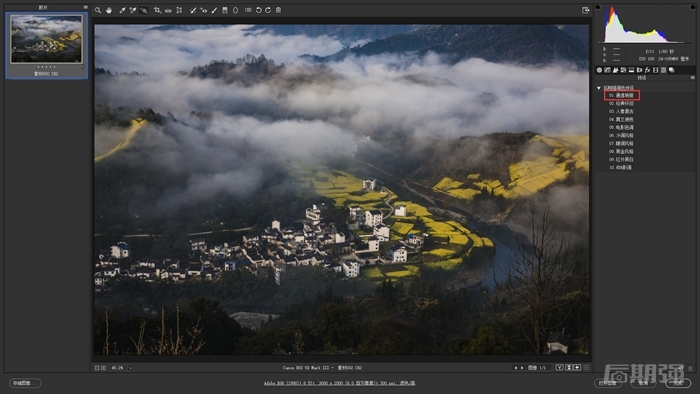This screenshot has height=394, width=700.
Task: Pick the Adjustment Brush tool
Action: (214, 10)
